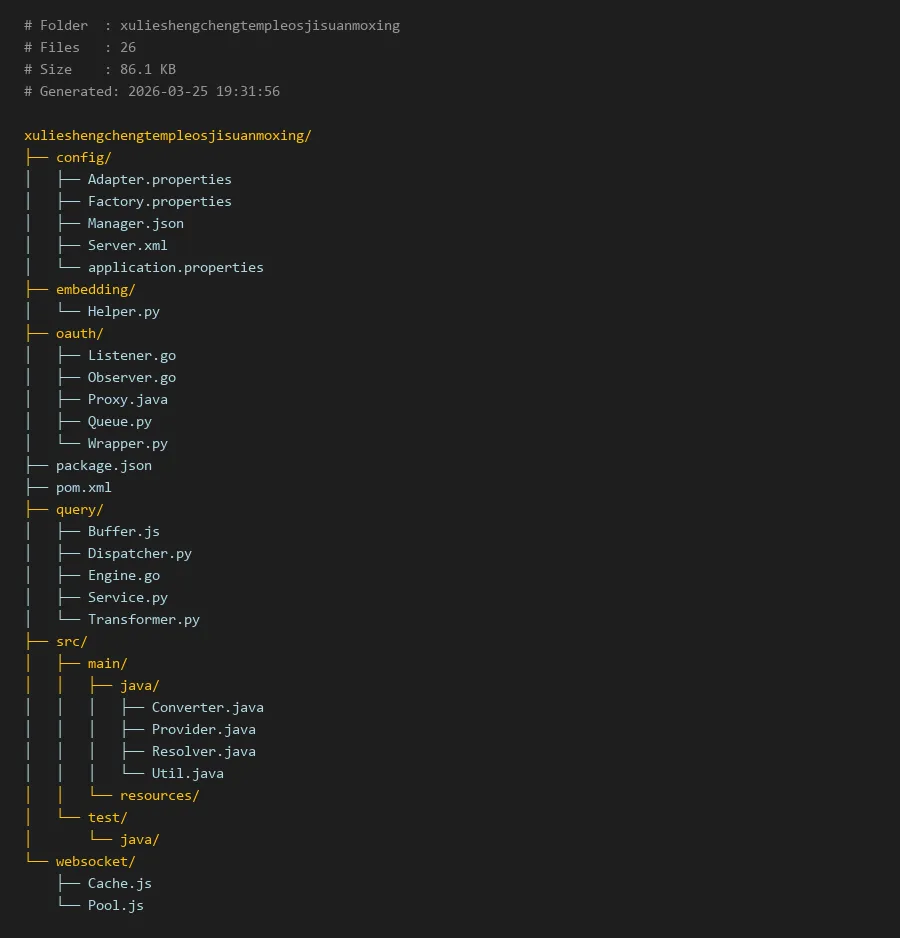Expand the websocket/ folder
Viewport: 900px width, 938px height.
pos(95,861)
